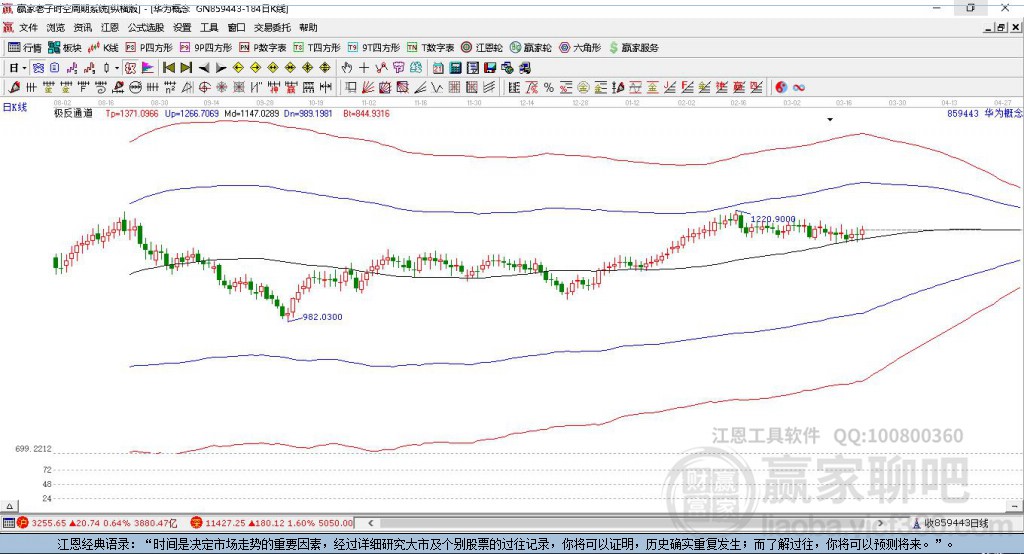Expand the 日 period dropdown
Image resolution: width=1024 pixels, height=554 pixels.
(24, 68)
